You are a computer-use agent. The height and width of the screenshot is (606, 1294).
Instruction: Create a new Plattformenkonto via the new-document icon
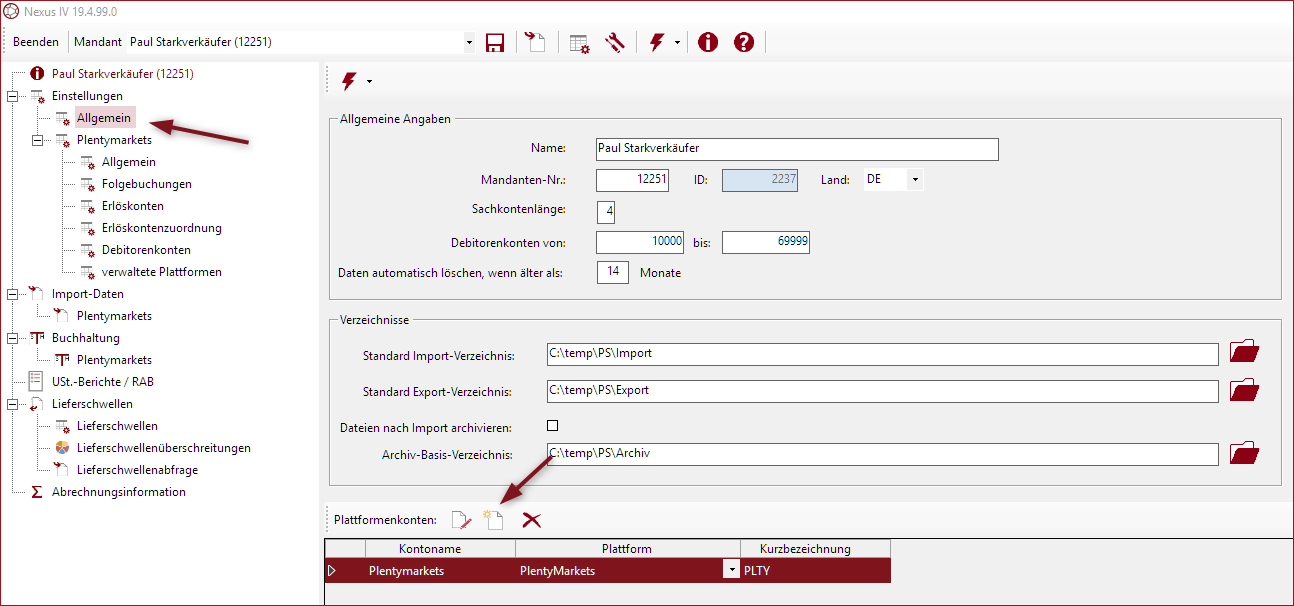coord(494,519)
